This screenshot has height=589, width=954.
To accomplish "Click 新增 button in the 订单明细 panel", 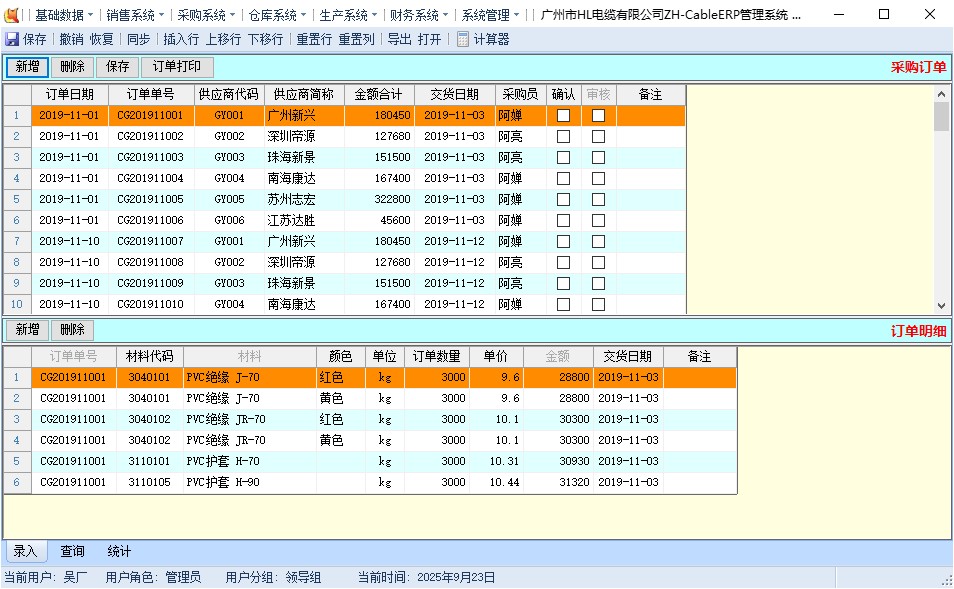I will [27, 330].
